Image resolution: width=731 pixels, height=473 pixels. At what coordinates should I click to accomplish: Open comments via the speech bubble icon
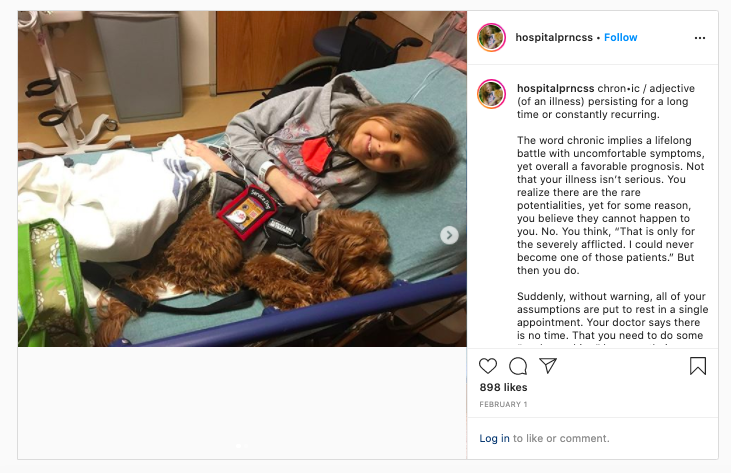[x=518, y=366]
